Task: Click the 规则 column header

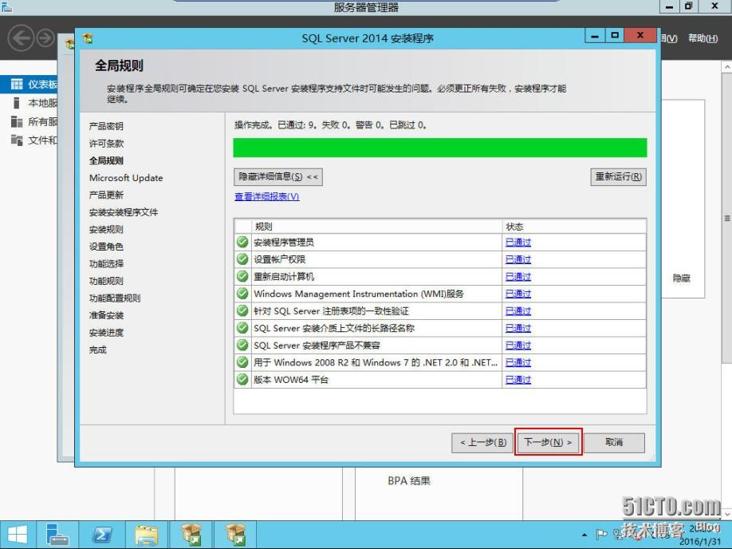Action: [376, 226]
